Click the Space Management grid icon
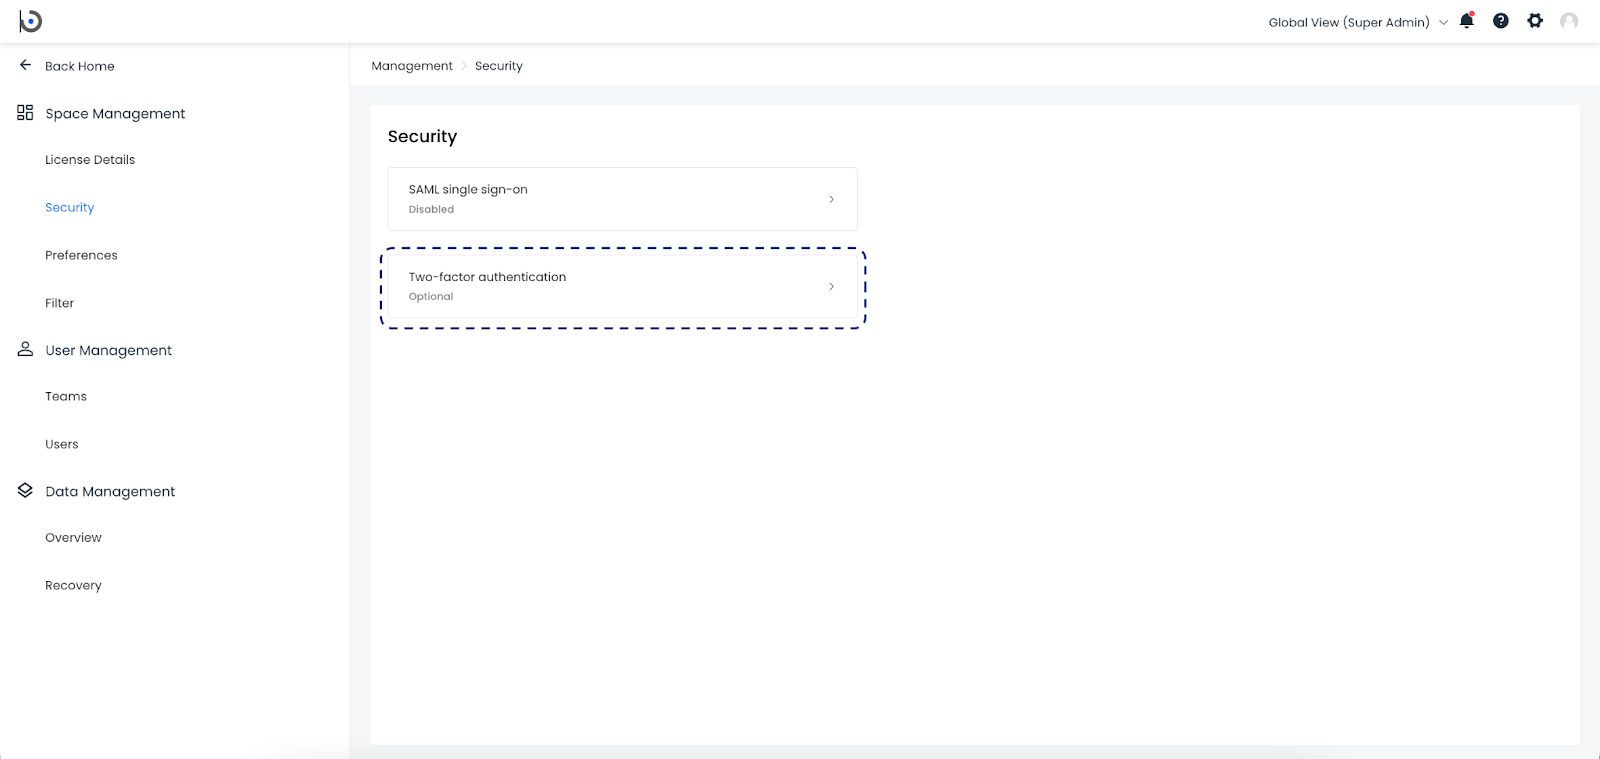1600x759 pixels. coord(25,113)
